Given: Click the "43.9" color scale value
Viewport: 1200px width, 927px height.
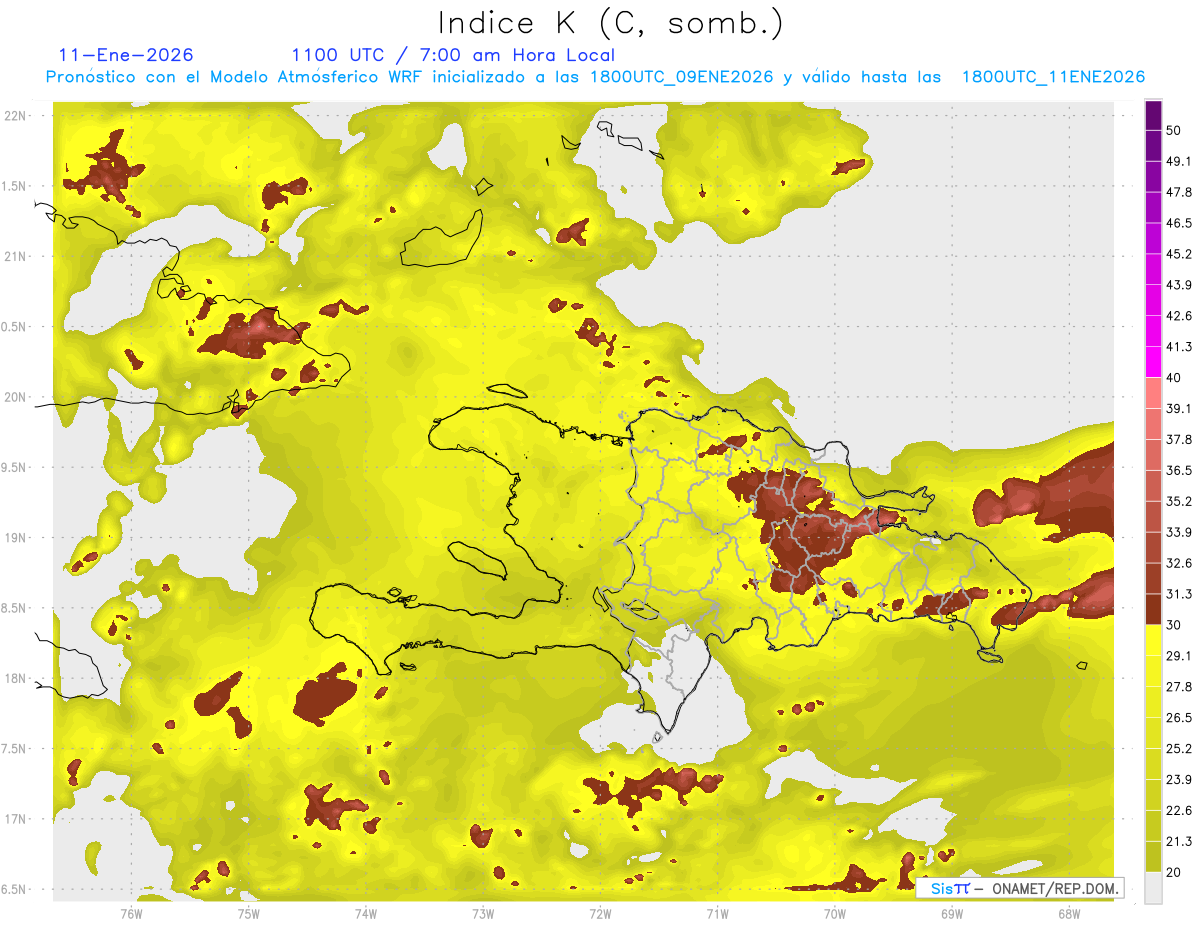Looking at the screenshot, I should 1178,285.
